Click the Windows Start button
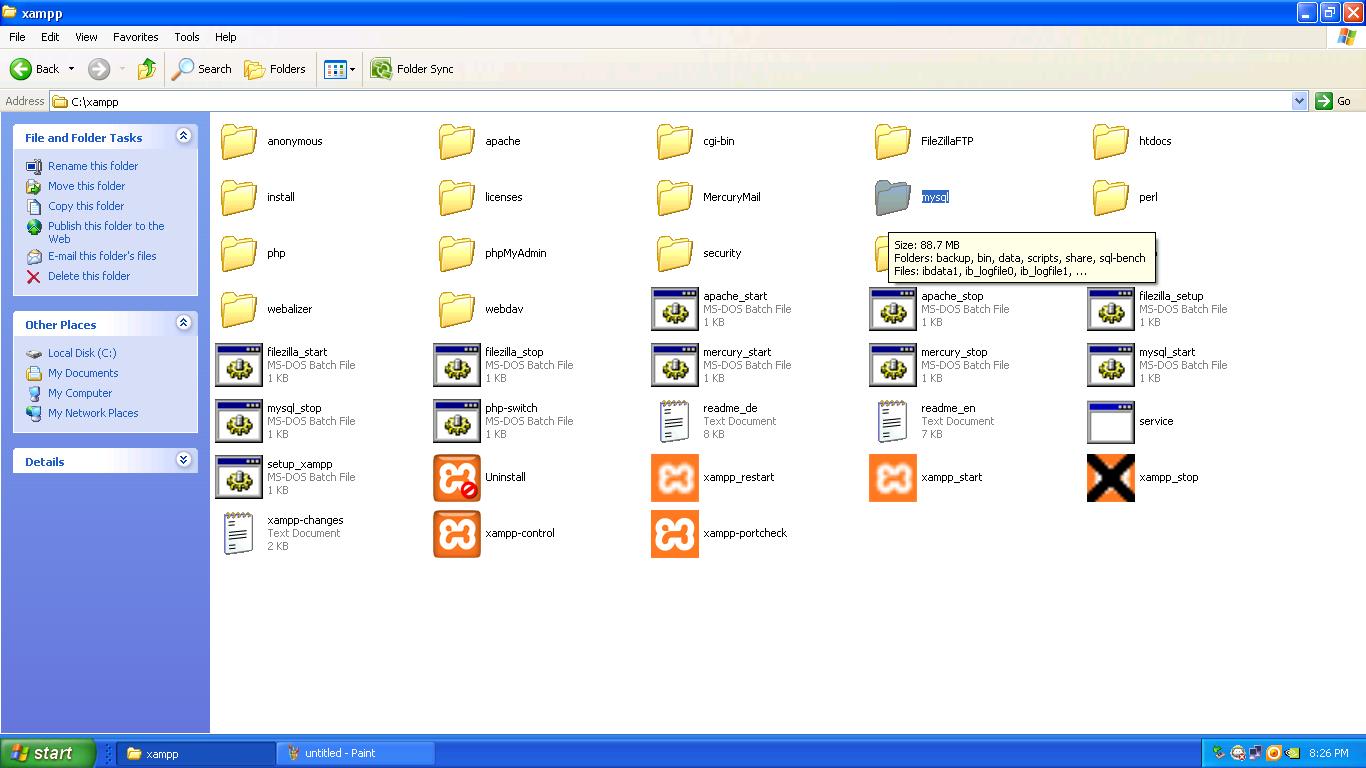Viewport: 1366px width, 768px height. tap(48, 753)
